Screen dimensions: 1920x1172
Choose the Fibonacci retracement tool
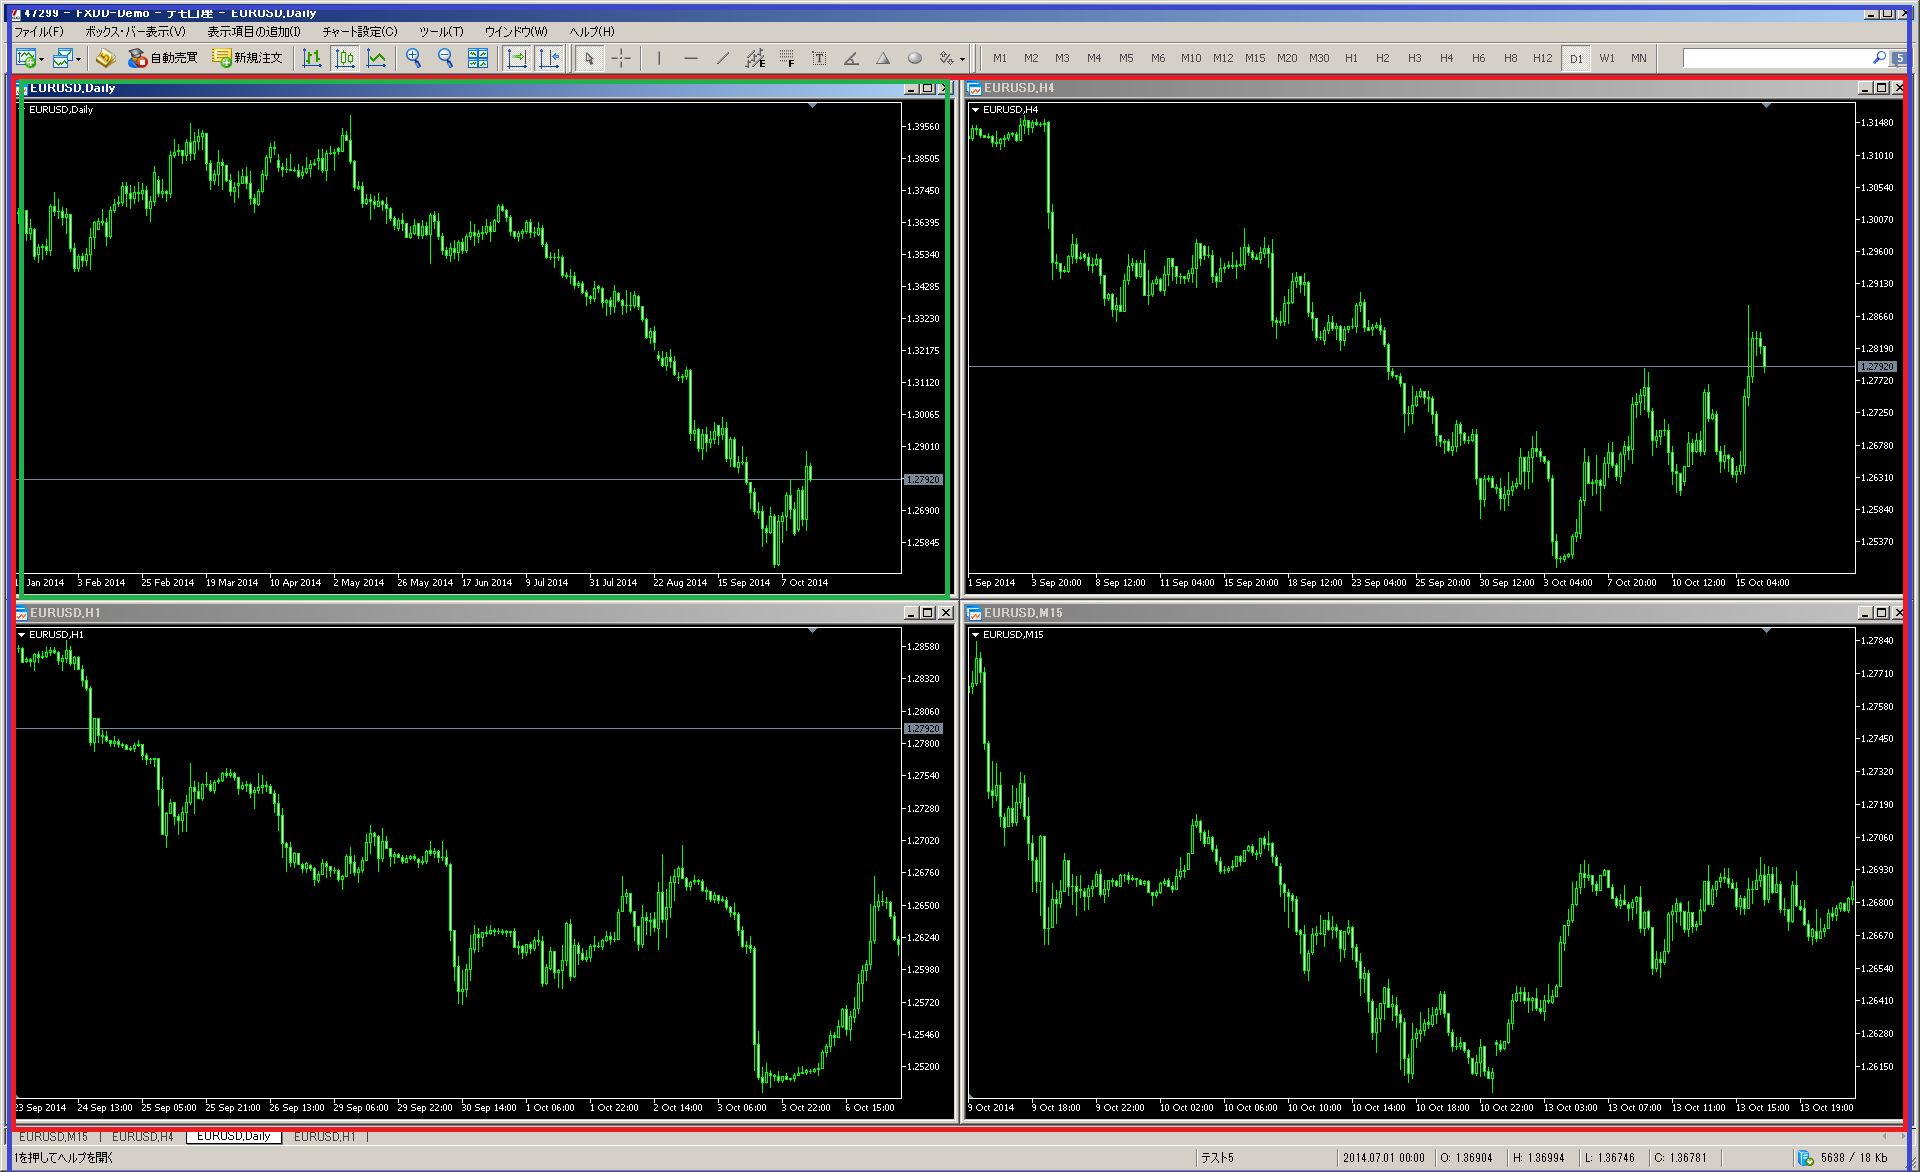click(787, 58)
